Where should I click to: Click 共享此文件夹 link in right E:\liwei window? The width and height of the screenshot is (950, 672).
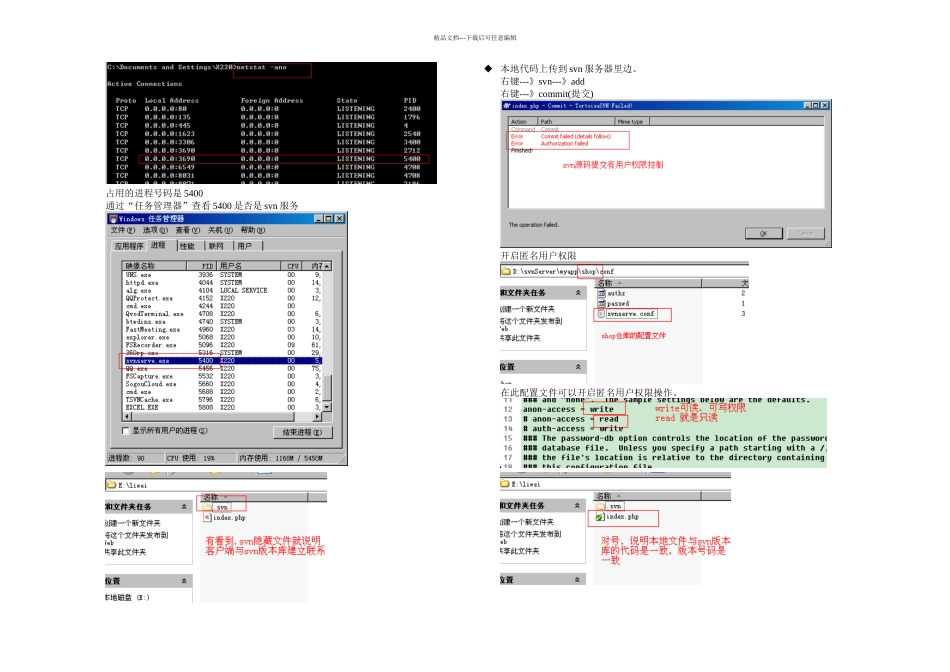[520, 551]
